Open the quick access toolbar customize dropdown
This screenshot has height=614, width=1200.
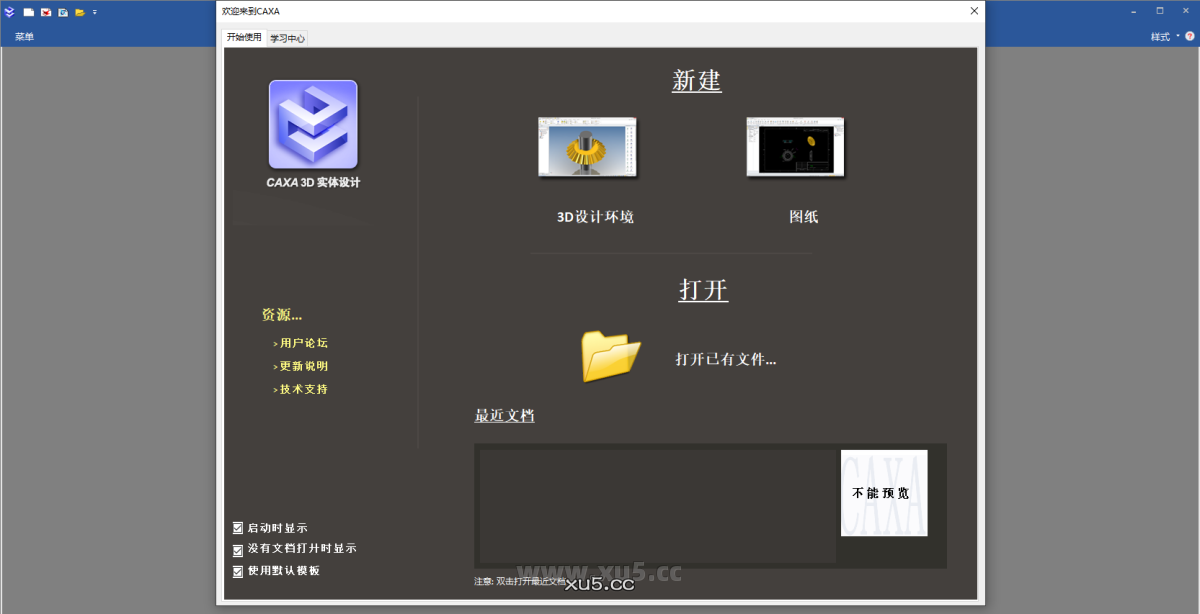pos(95,12)
